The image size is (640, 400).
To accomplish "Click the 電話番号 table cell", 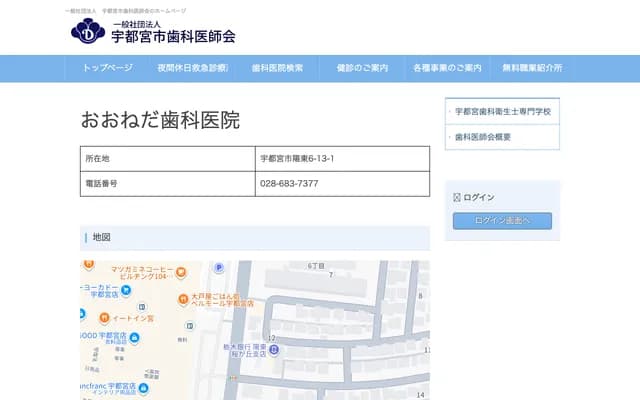I will coord(168,184).
